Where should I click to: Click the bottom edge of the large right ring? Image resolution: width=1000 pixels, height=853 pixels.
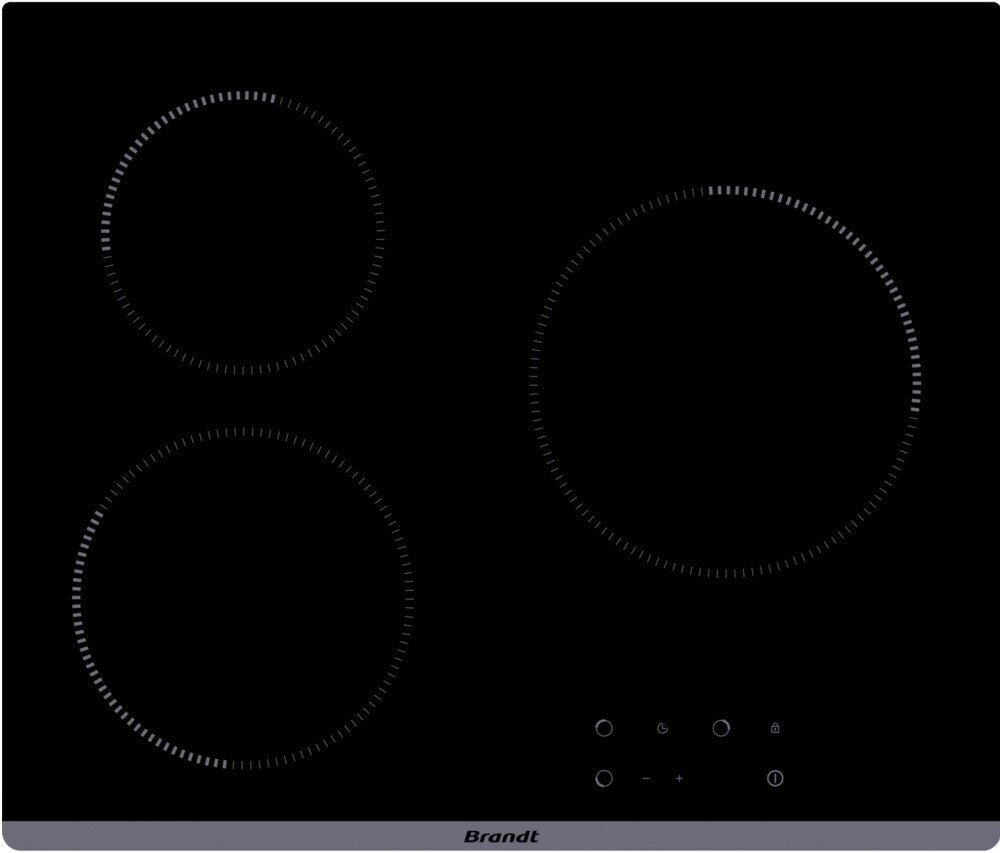(725, 575)
